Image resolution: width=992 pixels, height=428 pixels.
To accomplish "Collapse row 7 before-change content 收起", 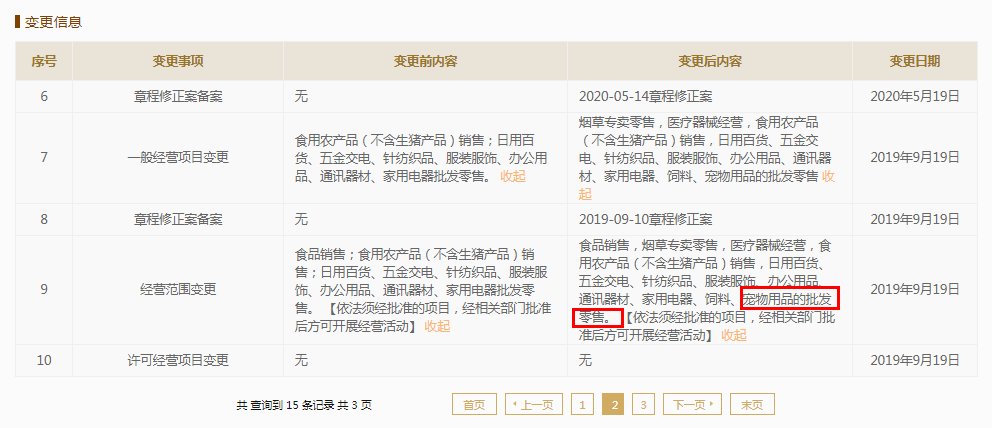I will (x=513, y=176).
